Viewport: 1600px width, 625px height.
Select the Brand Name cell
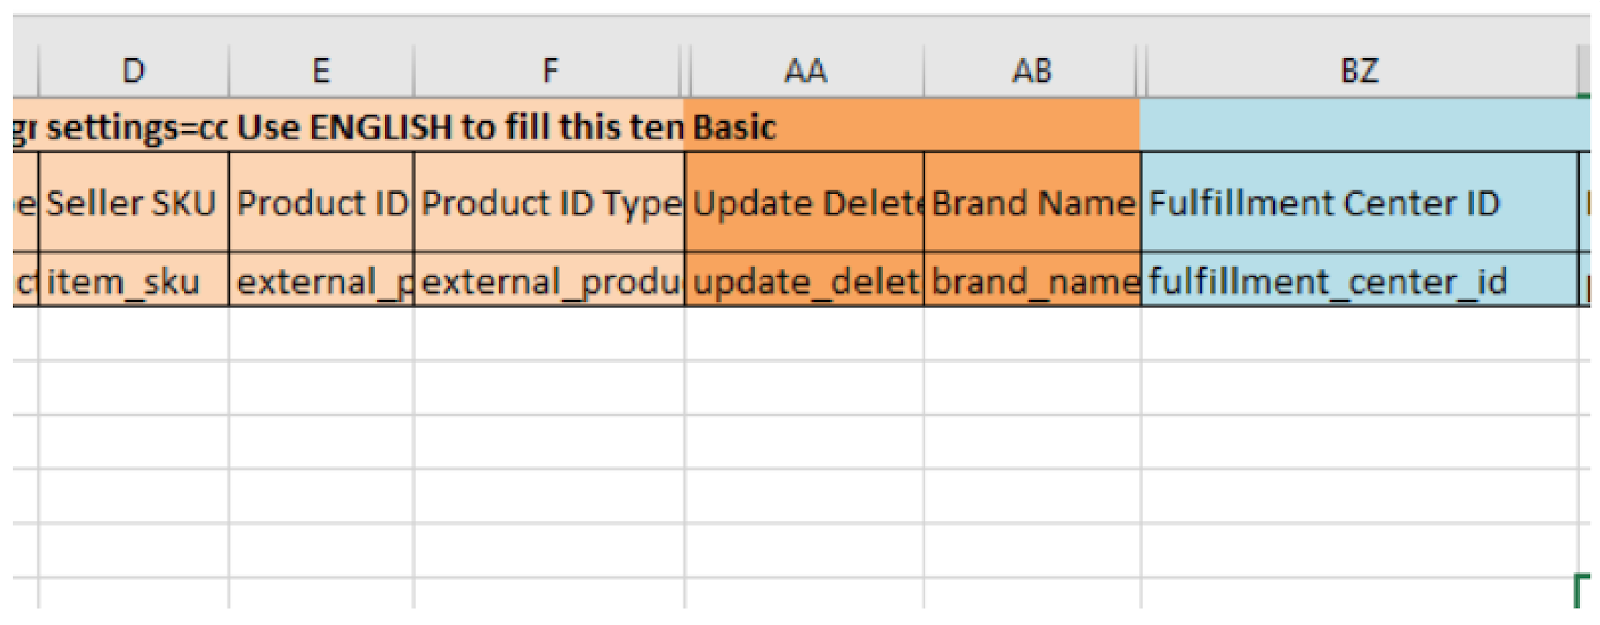[x=1032, y=202]
